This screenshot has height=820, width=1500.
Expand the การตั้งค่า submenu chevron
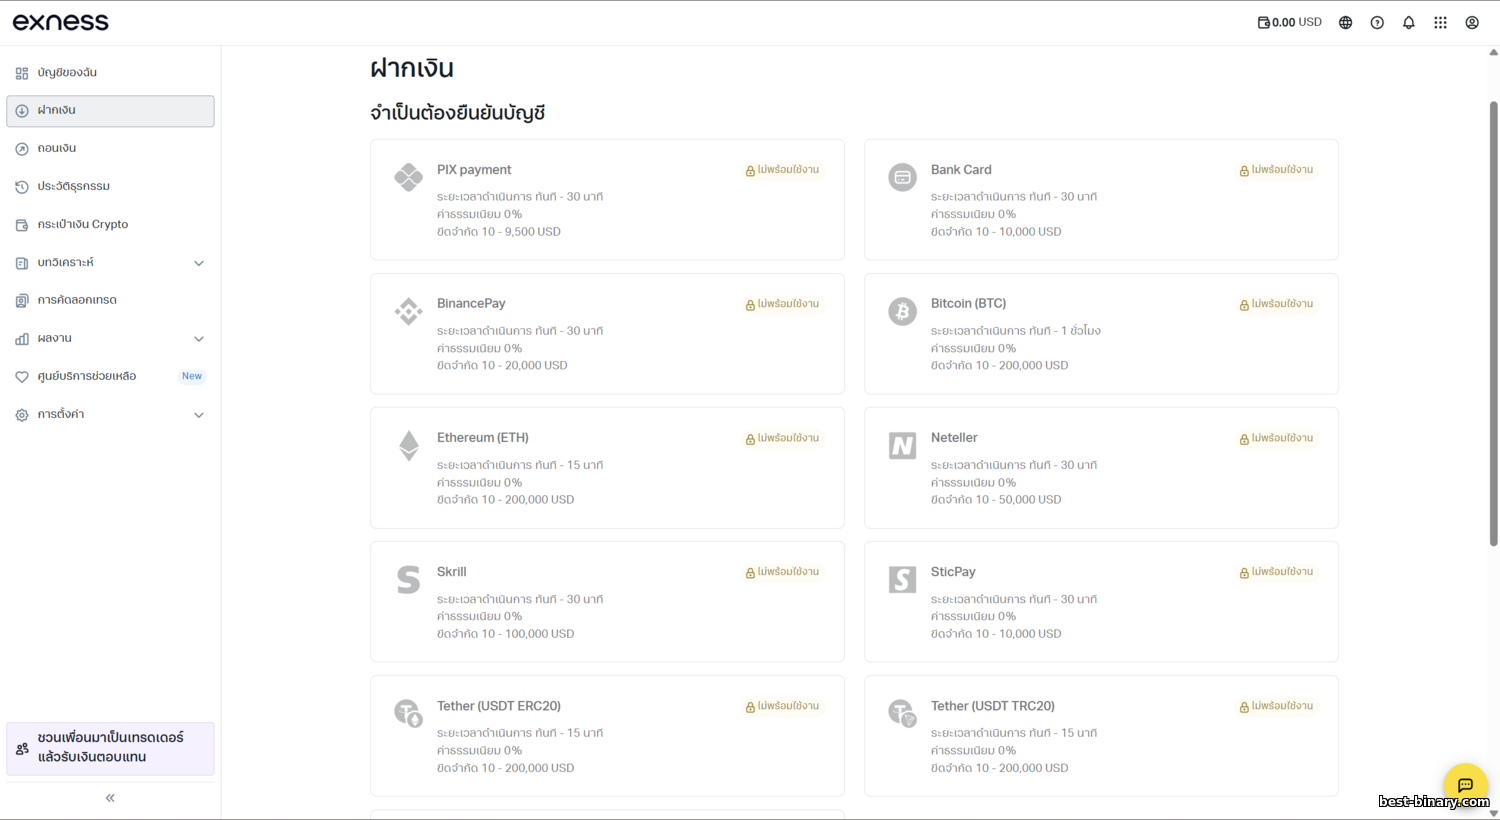click(x=199, y=415)
